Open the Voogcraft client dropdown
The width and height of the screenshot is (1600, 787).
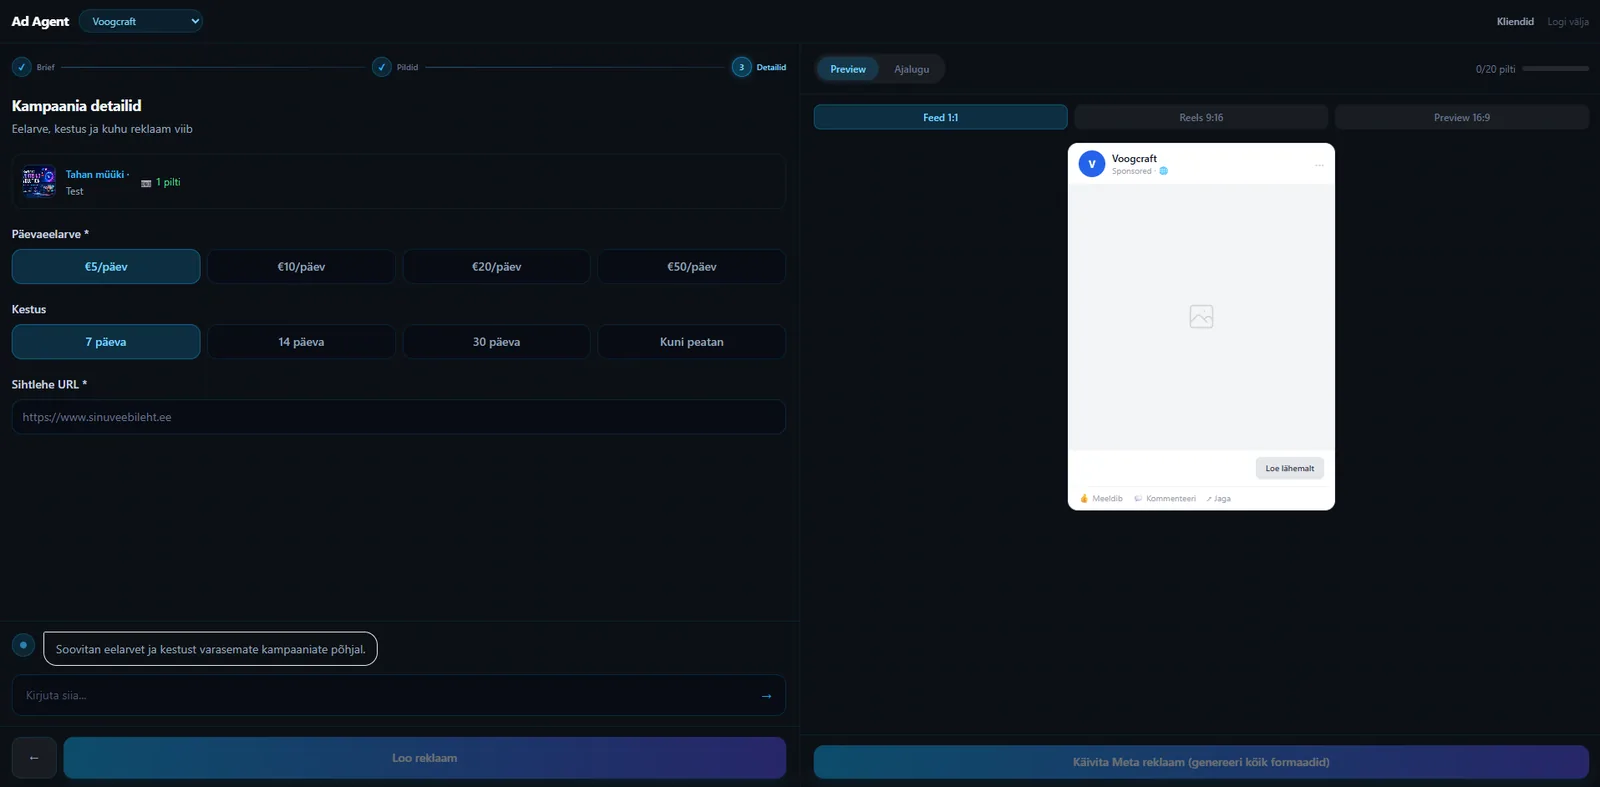[140, 21]
